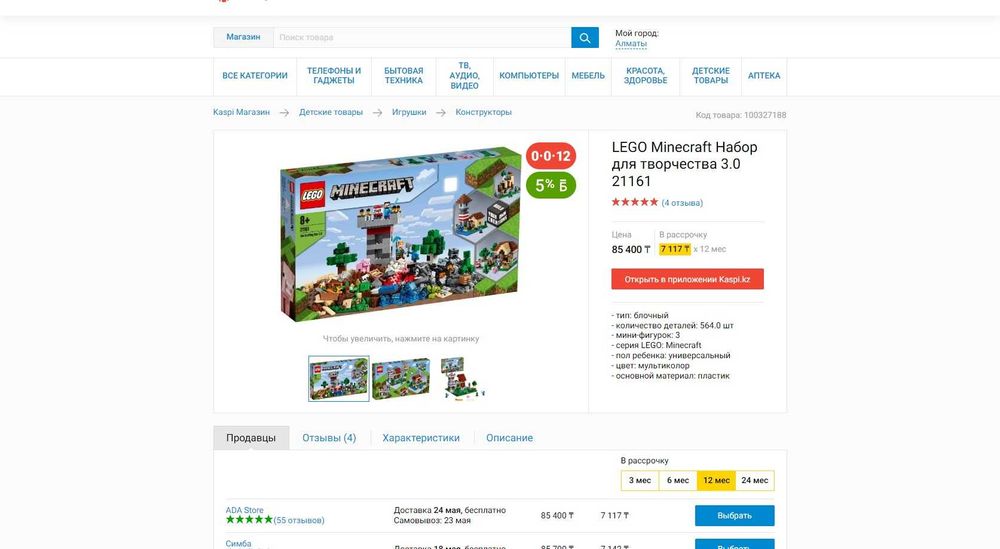This screenshot has height=549, width=1000.
Task: Expand the ВСЕ КАТЕГОРИИ menu
Action: pyautogui.click(x=254, y=76)
